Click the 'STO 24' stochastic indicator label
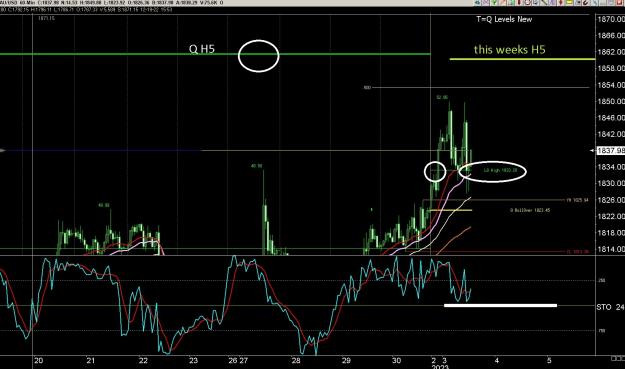 coord(610,307)
